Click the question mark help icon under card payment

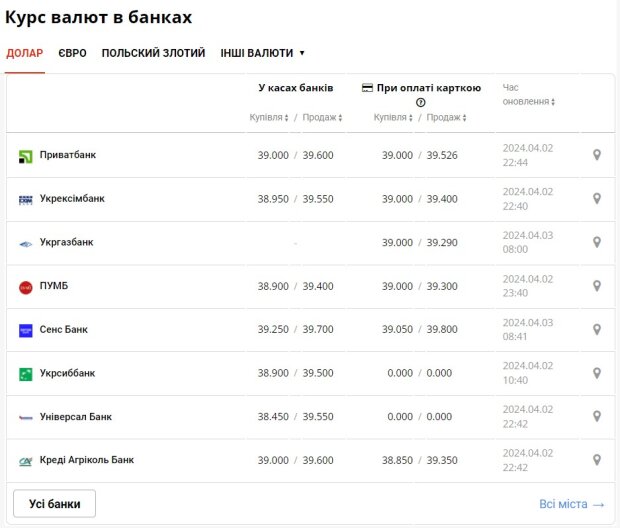pyautogui.click(x=421, y=102)
